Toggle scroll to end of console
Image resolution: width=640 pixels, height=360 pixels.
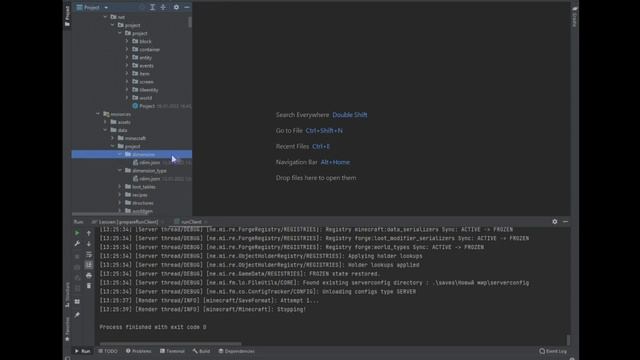pyautogui.click(x=89, y=265)
